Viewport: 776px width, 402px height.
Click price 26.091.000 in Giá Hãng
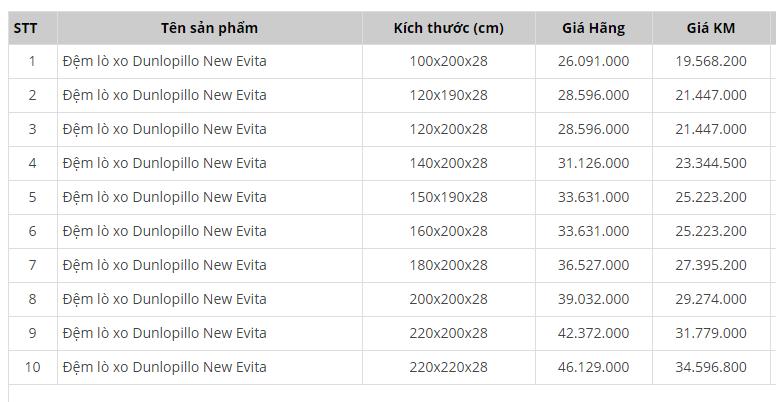(593, 61)
